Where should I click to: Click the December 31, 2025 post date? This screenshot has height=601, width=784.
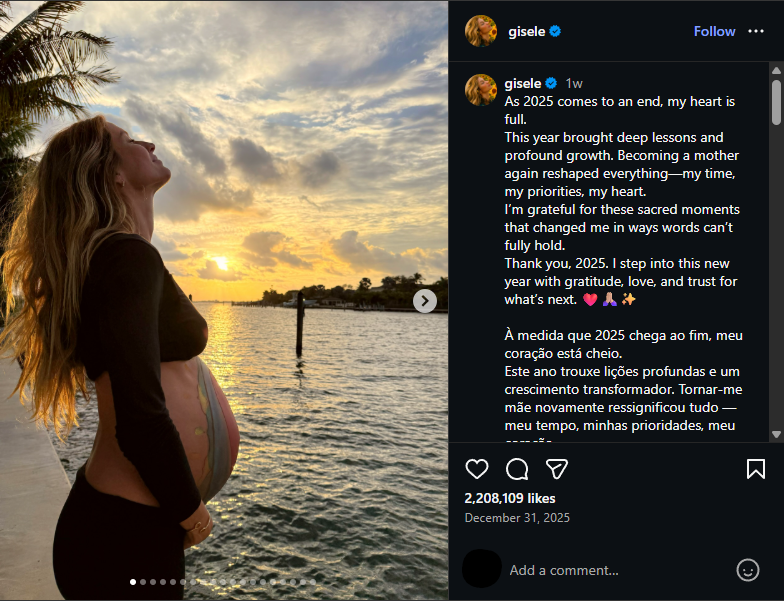(x=517, y=518)
